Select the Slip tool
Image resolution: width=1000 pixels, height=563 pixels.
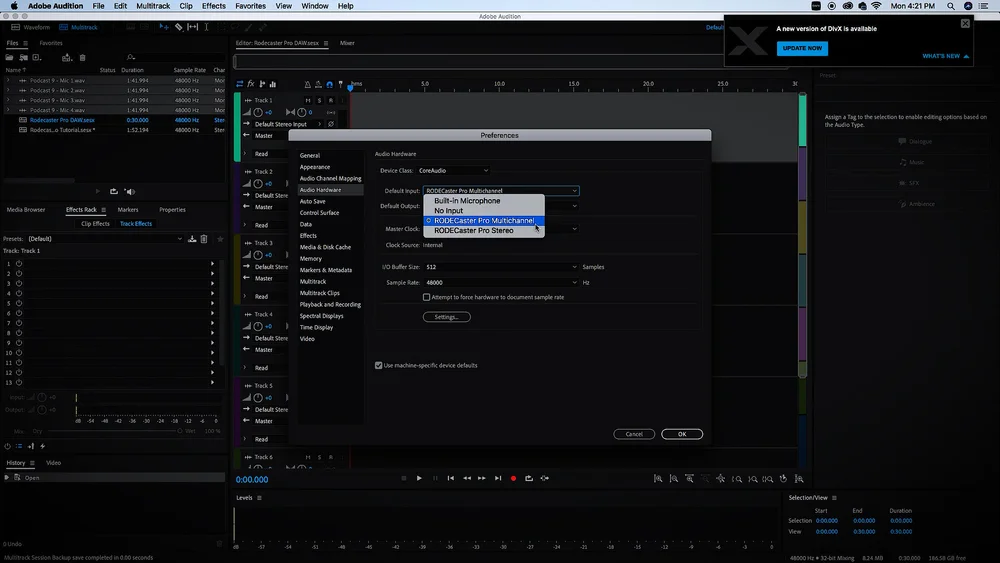tap(193, 27)
